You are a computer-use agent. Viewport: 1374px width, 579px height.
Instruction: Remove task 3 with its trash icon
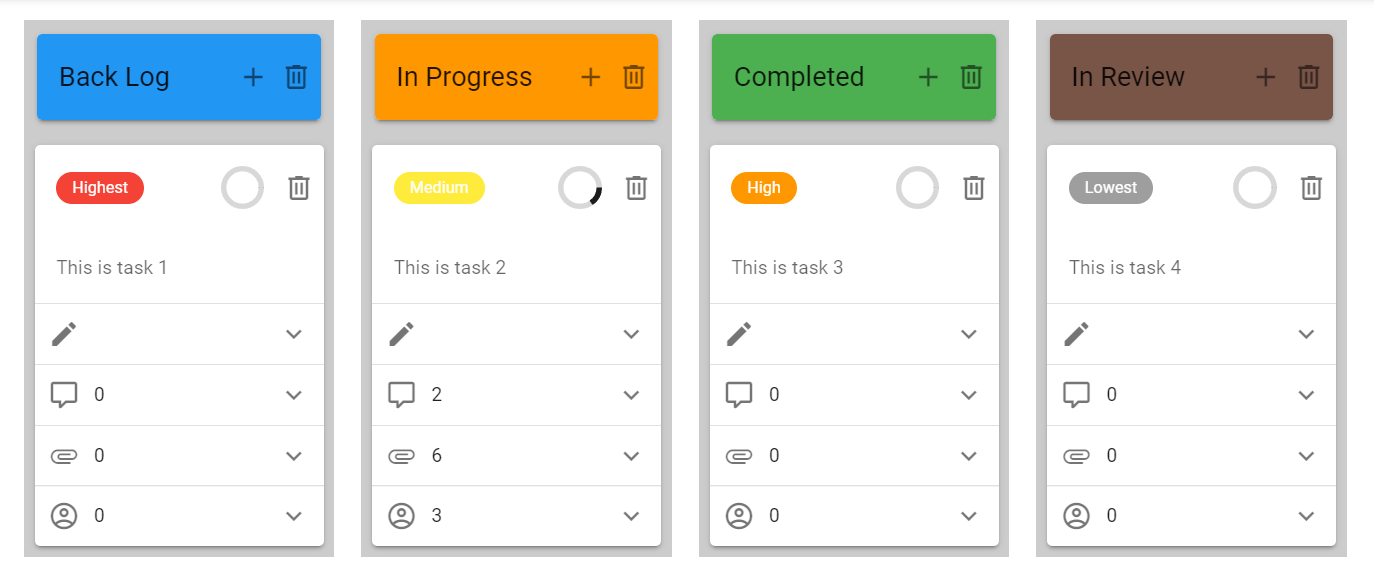974,188
